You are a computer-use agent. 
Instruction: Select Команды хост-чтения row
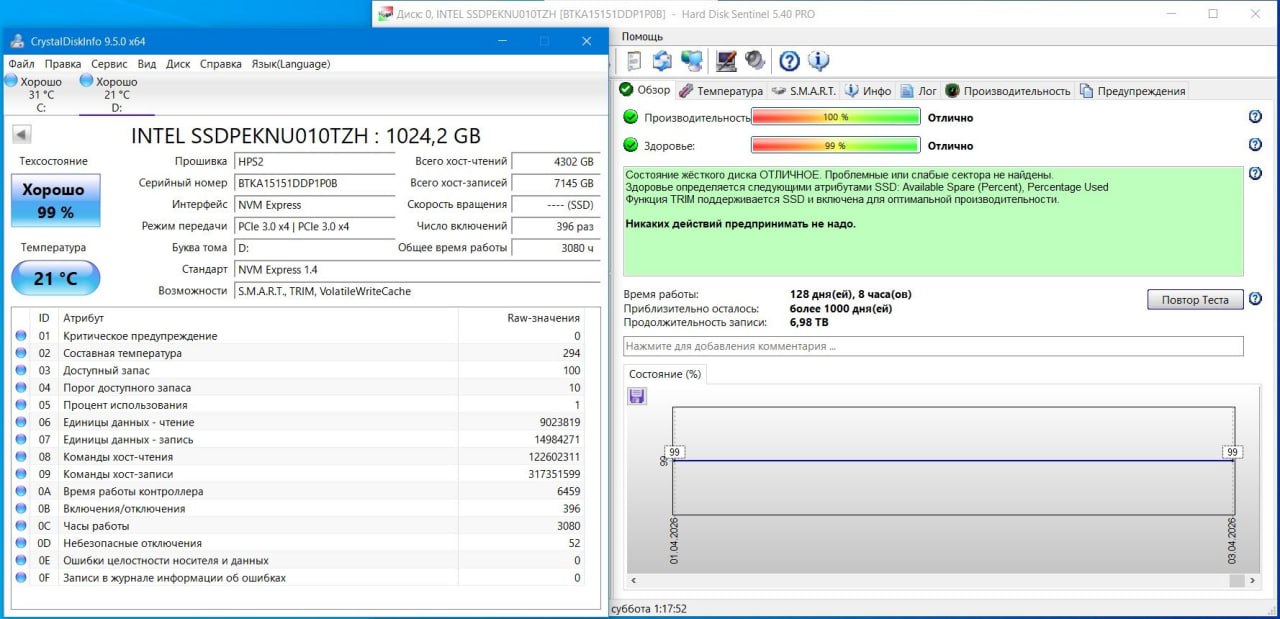[x=298, y=457]
